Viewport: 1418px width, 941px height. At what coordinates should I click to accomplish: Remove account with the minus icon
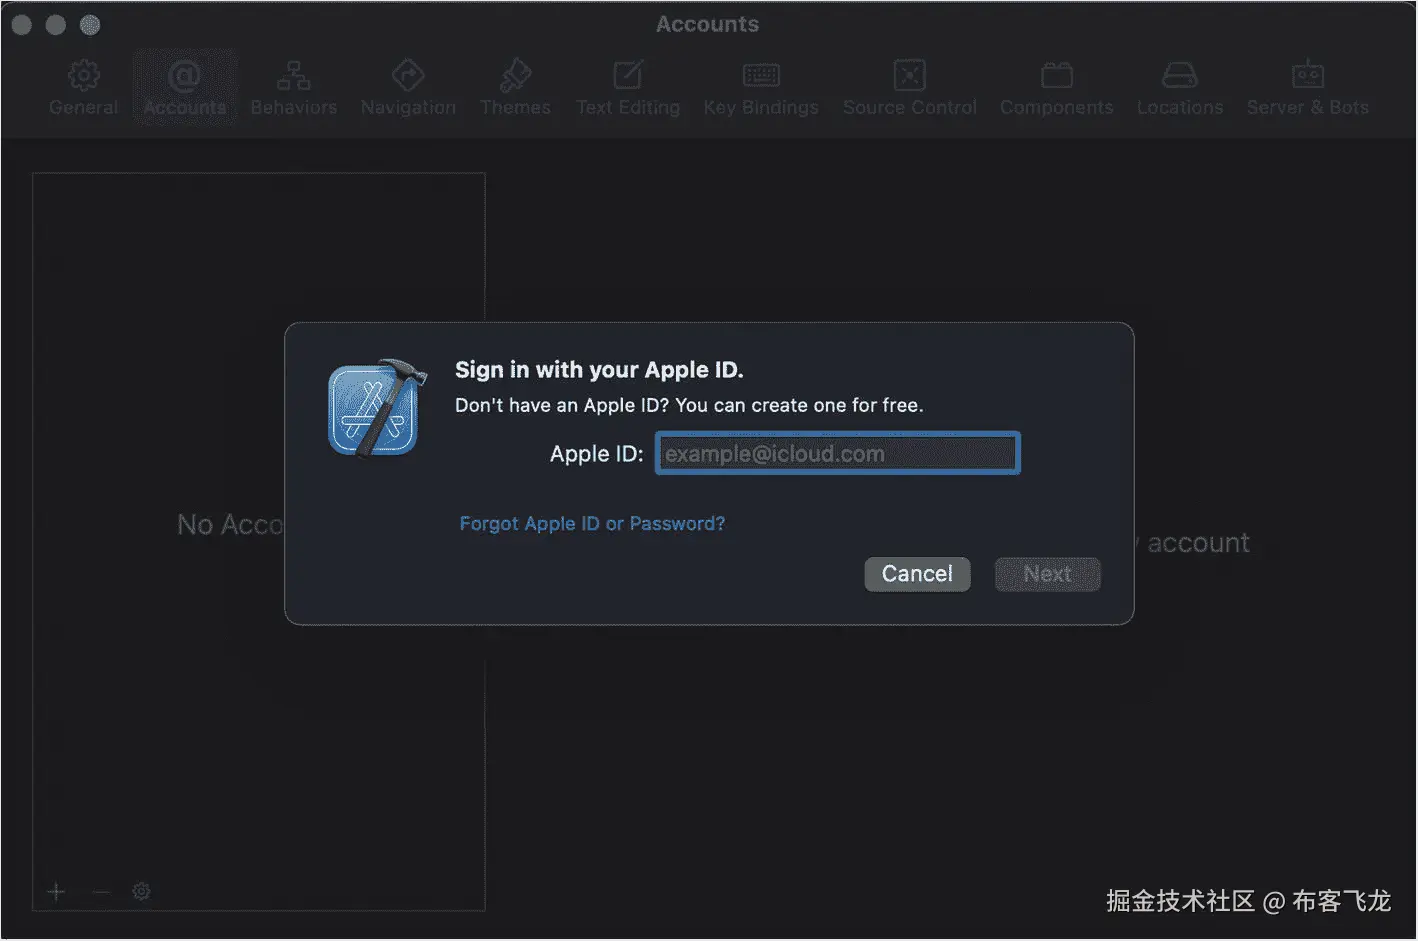pos(100,891)
